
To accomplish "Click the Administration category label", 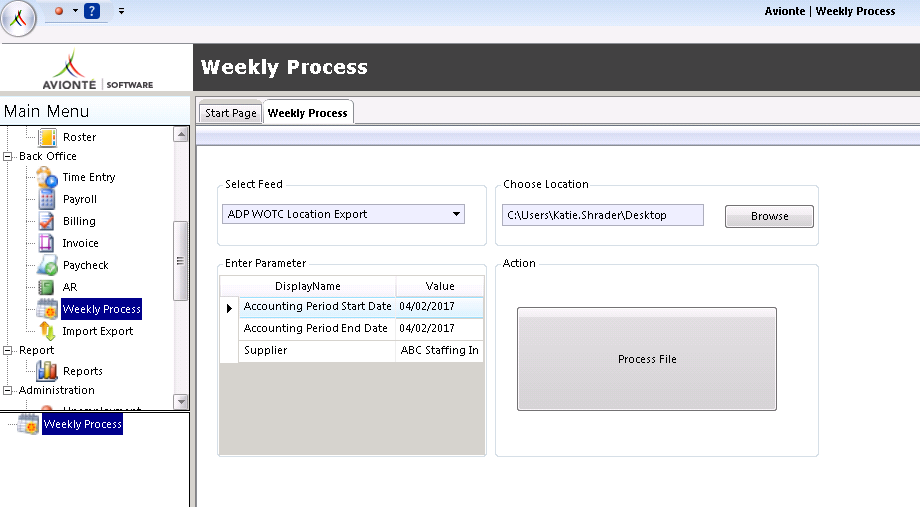I will [56, 390].
